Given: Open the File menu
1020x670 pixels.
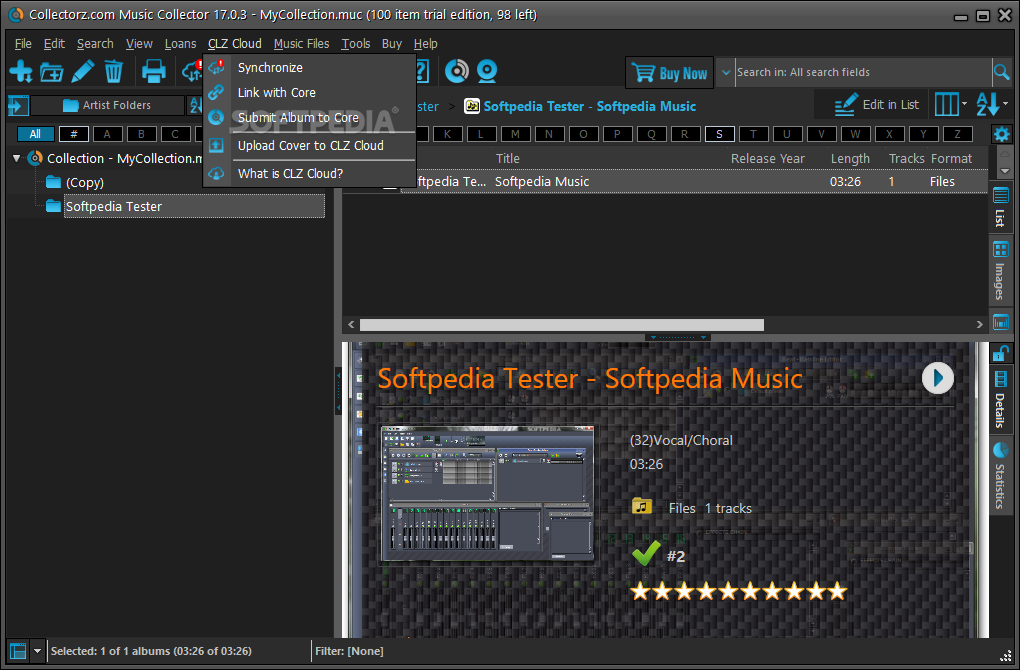Looking at the screenshot, I should coord(23,44).
